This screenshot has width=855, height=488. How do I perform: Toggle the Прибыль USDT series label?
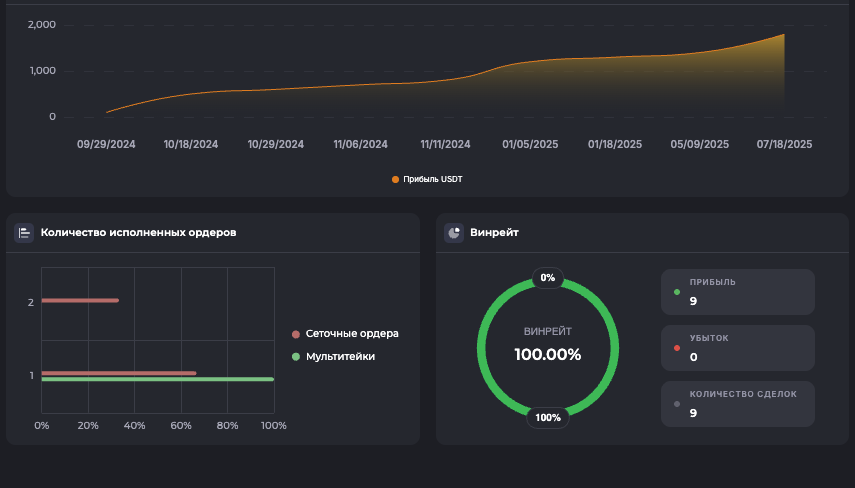click(x=433, y=180)
